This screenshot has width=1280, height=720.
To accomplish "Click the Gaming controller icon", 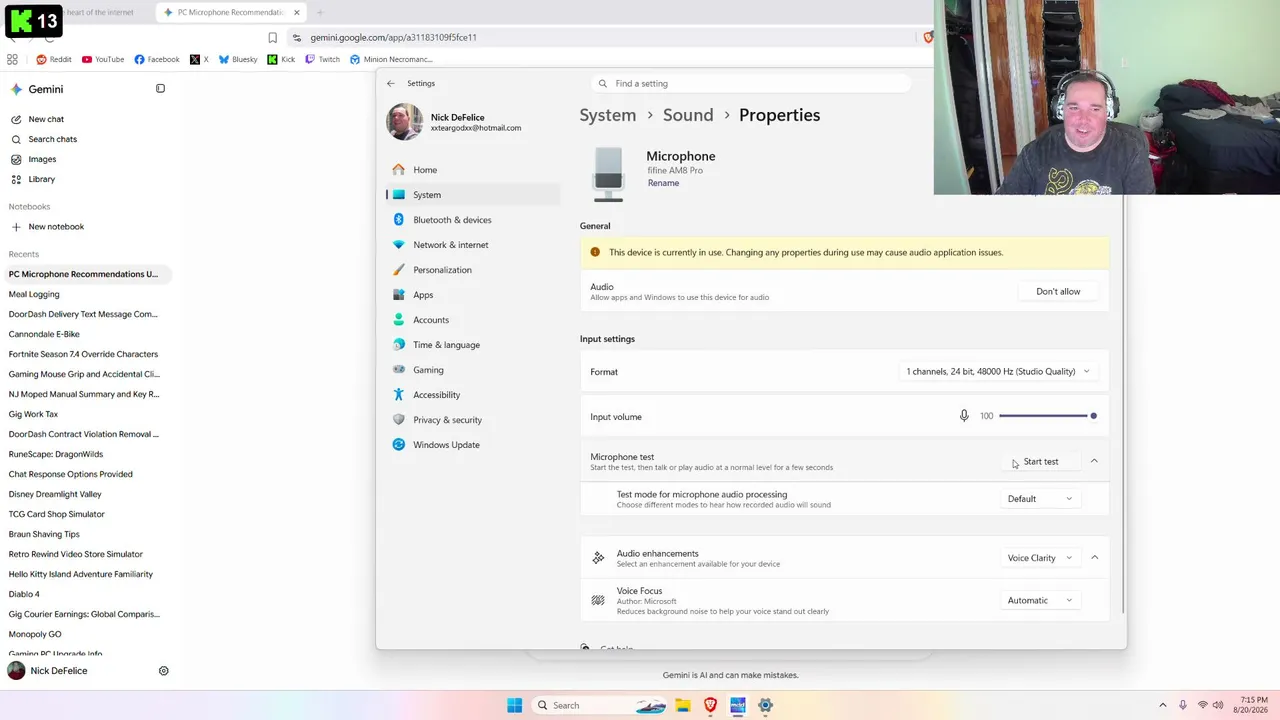I will click(399, 370).
